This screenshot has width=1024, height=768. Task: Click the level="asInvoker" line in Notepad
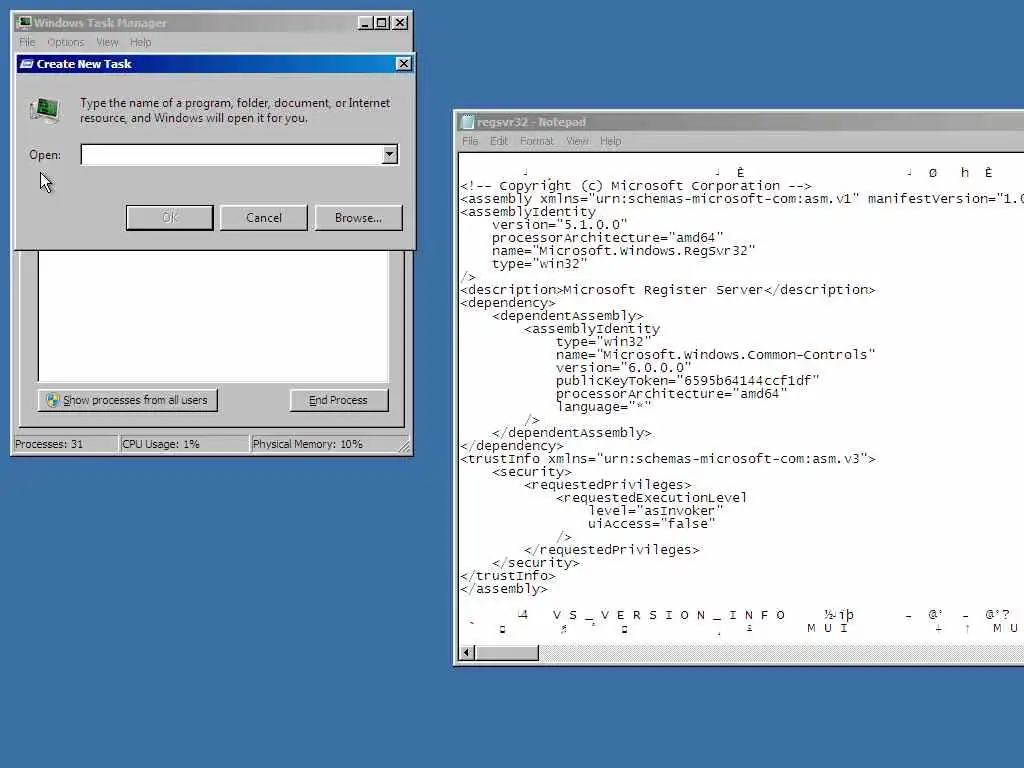655,511
